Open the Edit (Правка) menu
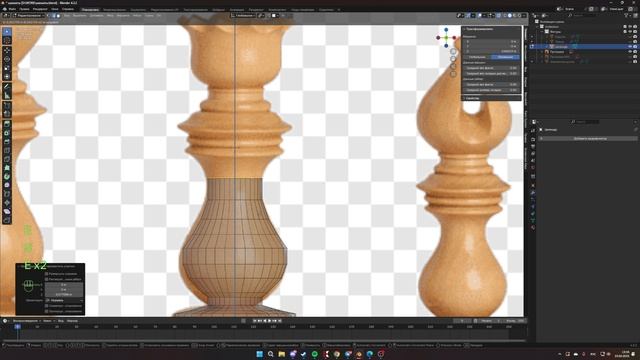 tap(24, 9)
